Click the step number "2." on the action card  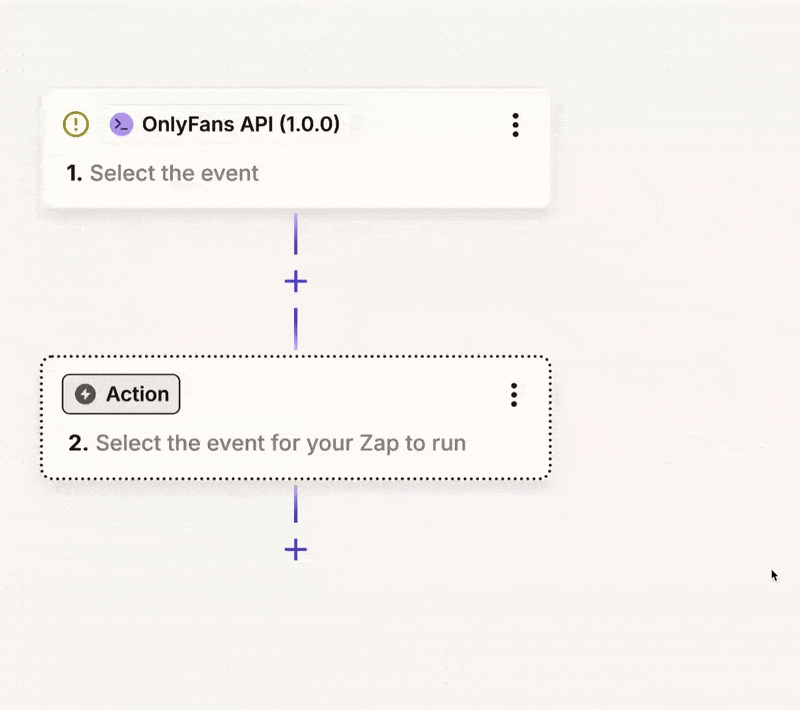coord(78,442)
